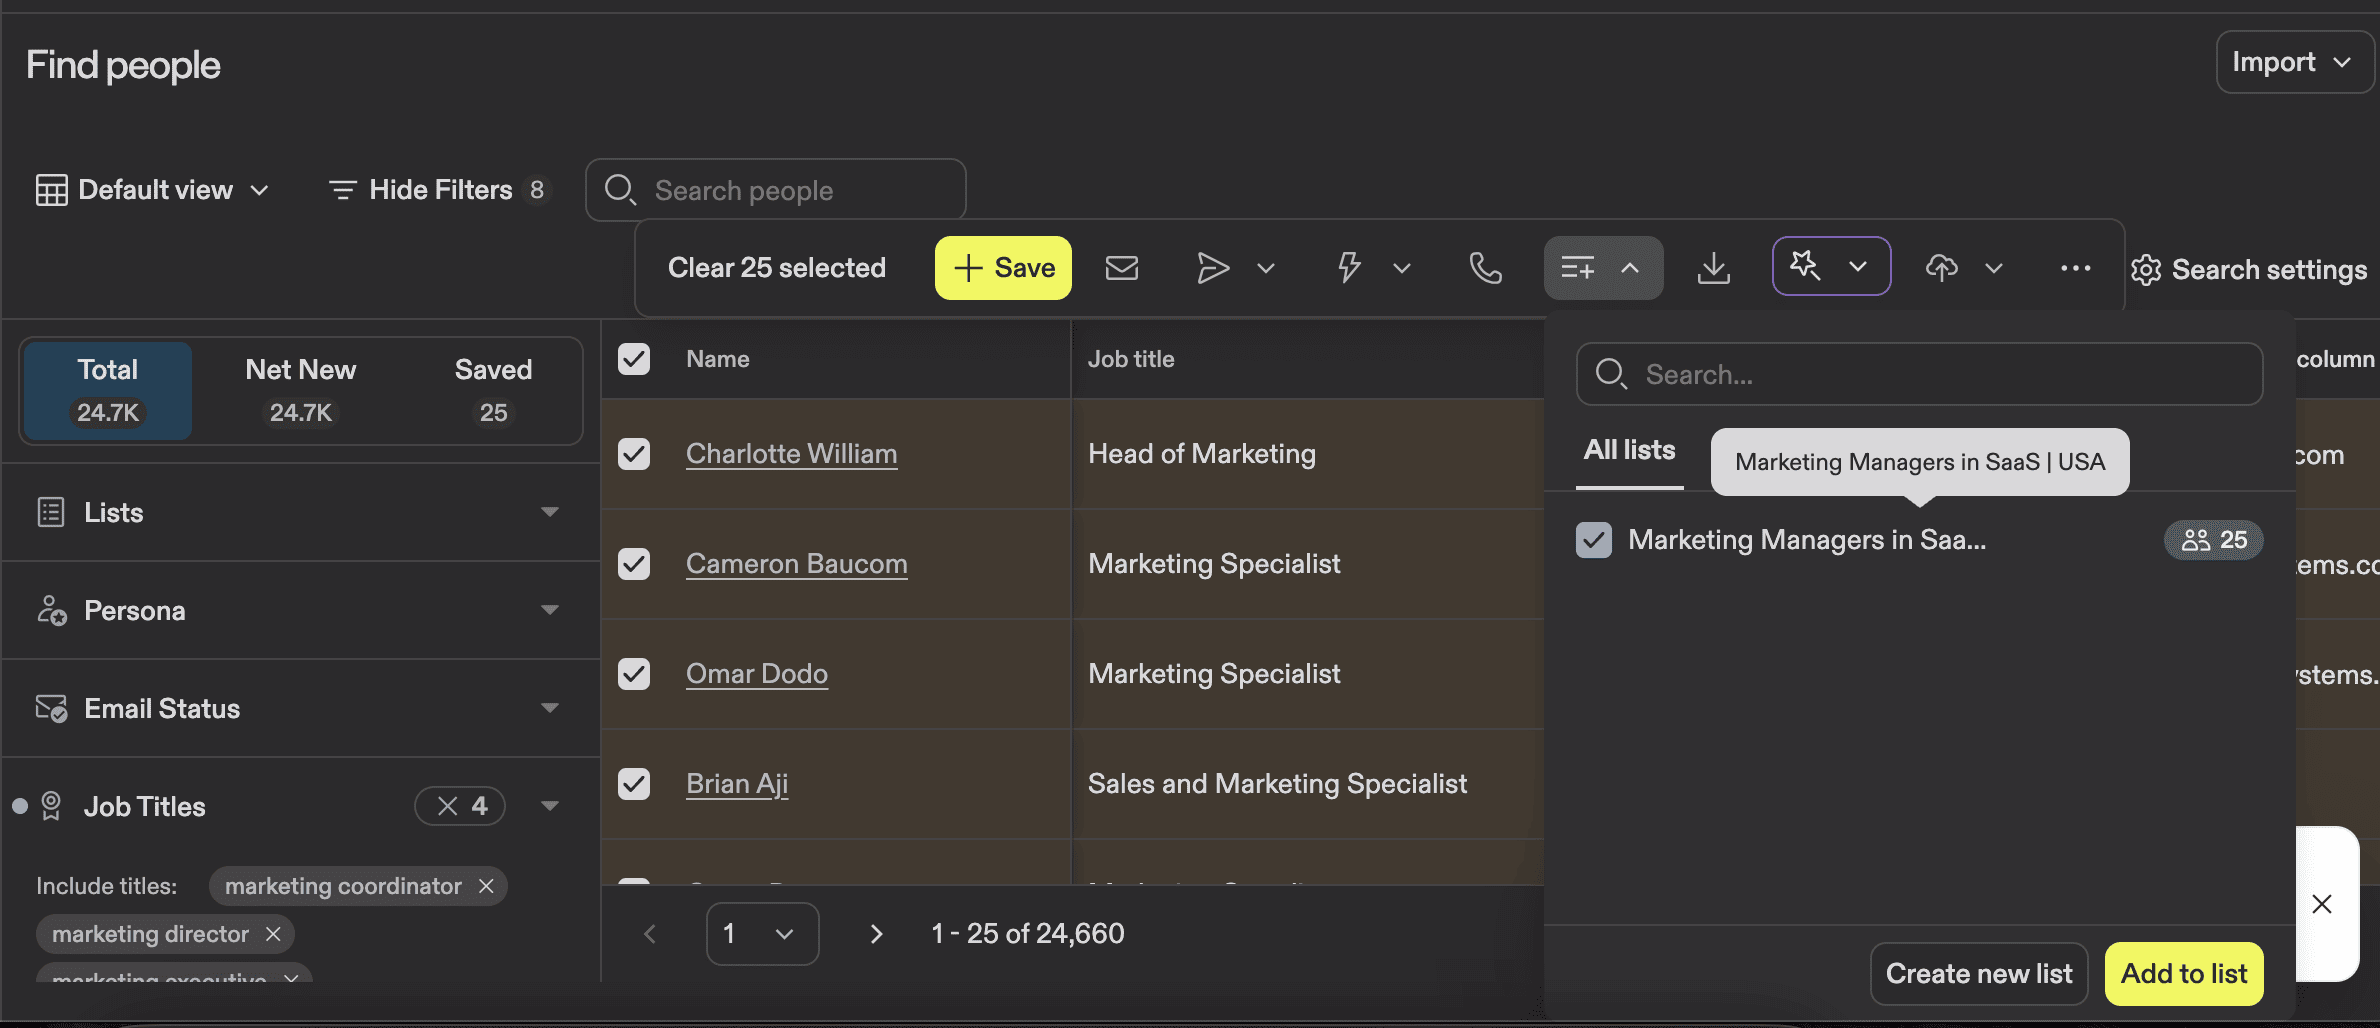Click the lightning bolt workflow icon
Screen dimensions: 2380x1028
click(x=1349, y=268)
